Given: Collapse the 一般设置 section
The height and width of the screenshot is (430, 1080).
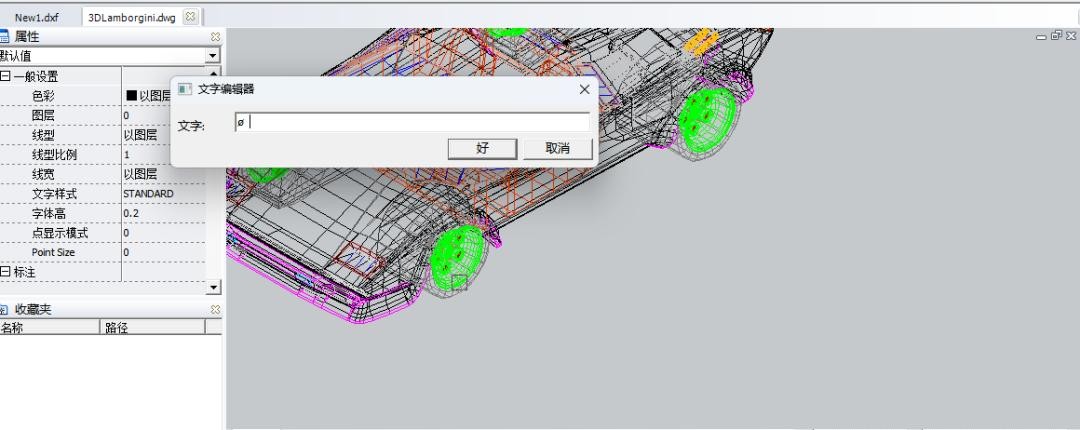Looking at the screenshot, I should [5, 76].
